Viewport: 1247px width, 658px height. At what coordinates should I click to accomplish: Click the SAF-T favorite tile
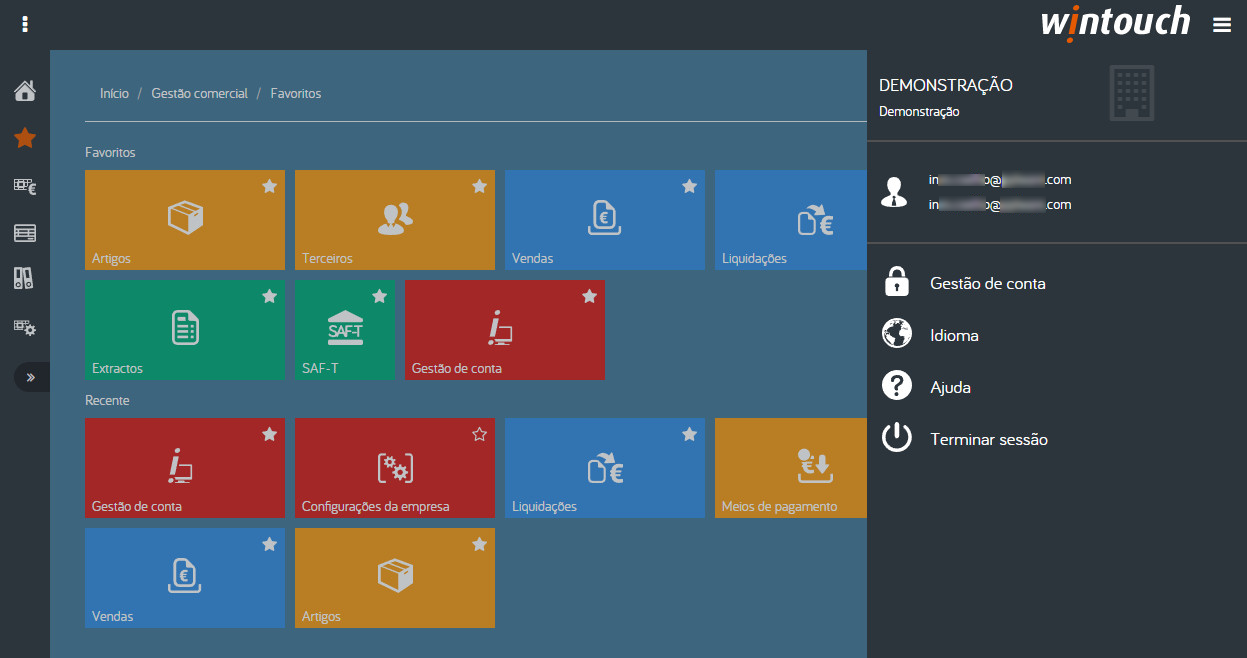(x=345, y=330)
